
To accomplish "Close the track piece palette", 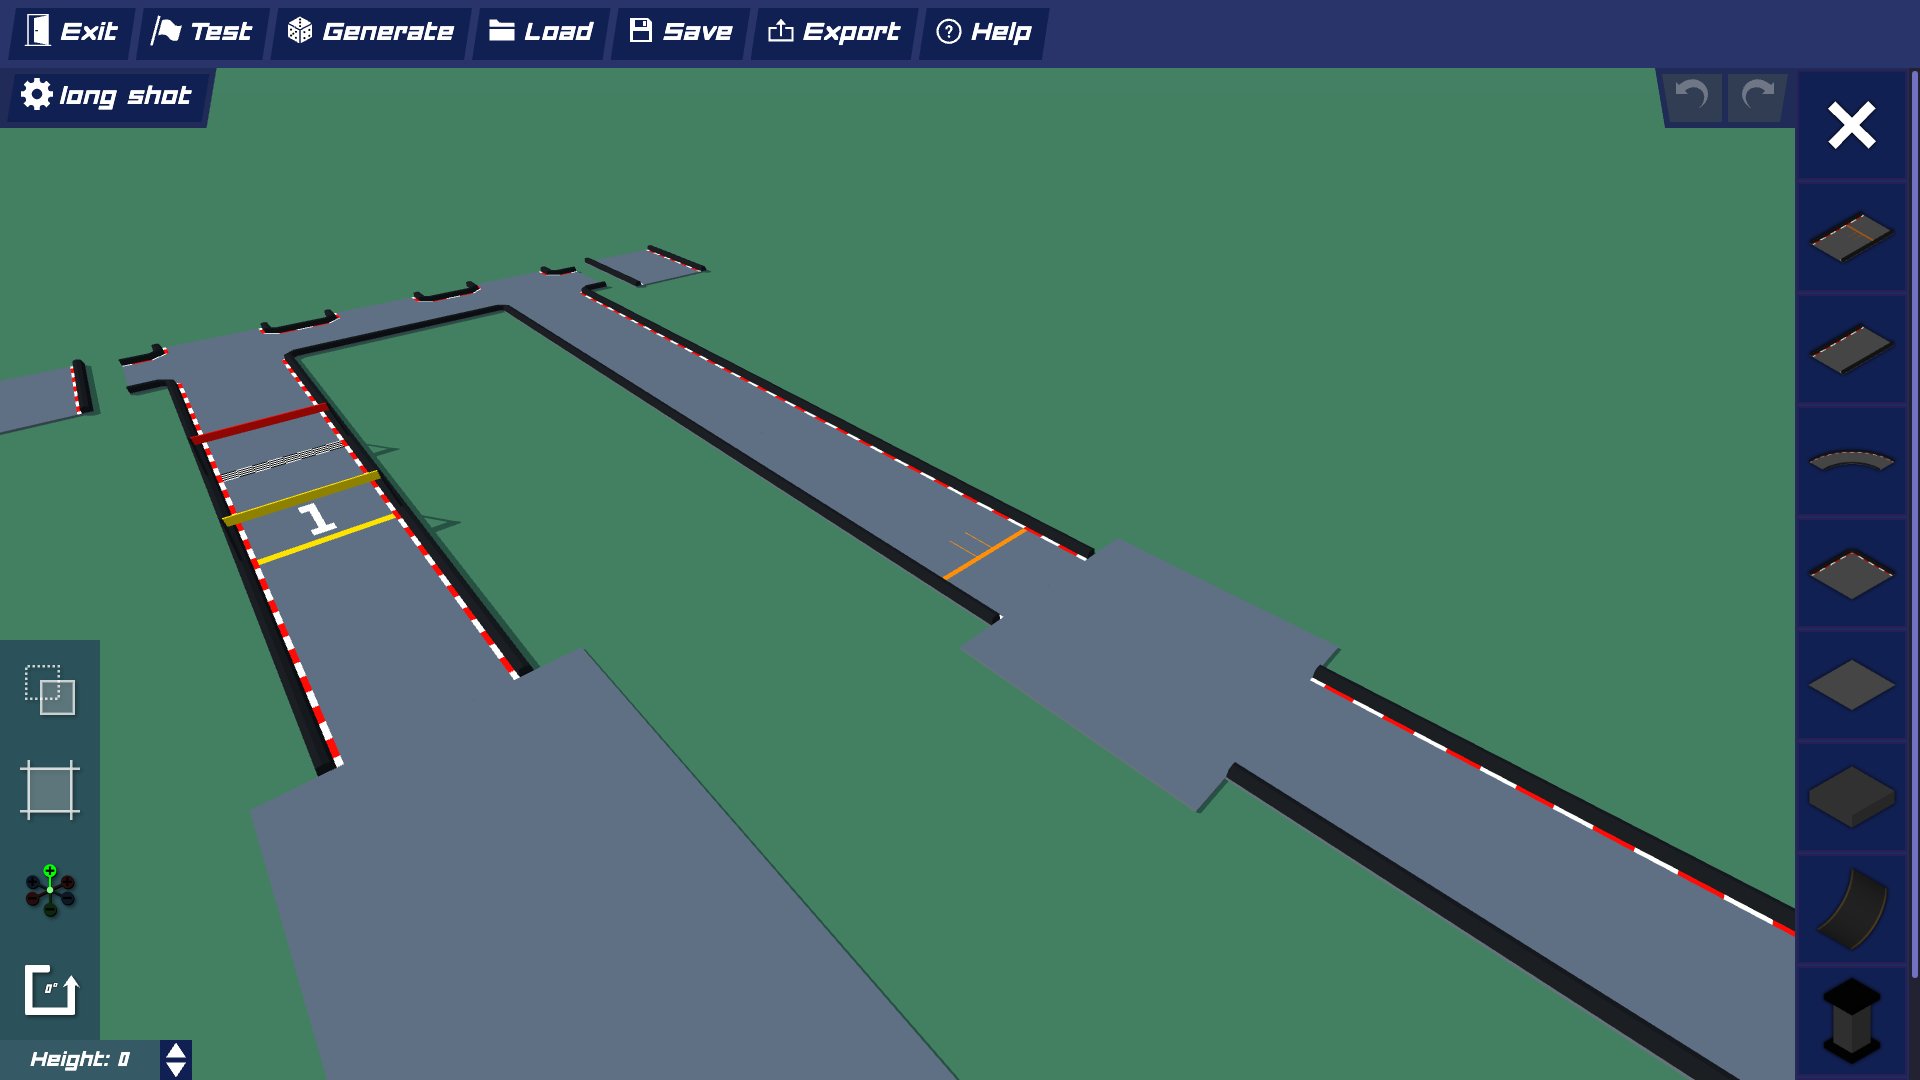I will point(1851,125).
